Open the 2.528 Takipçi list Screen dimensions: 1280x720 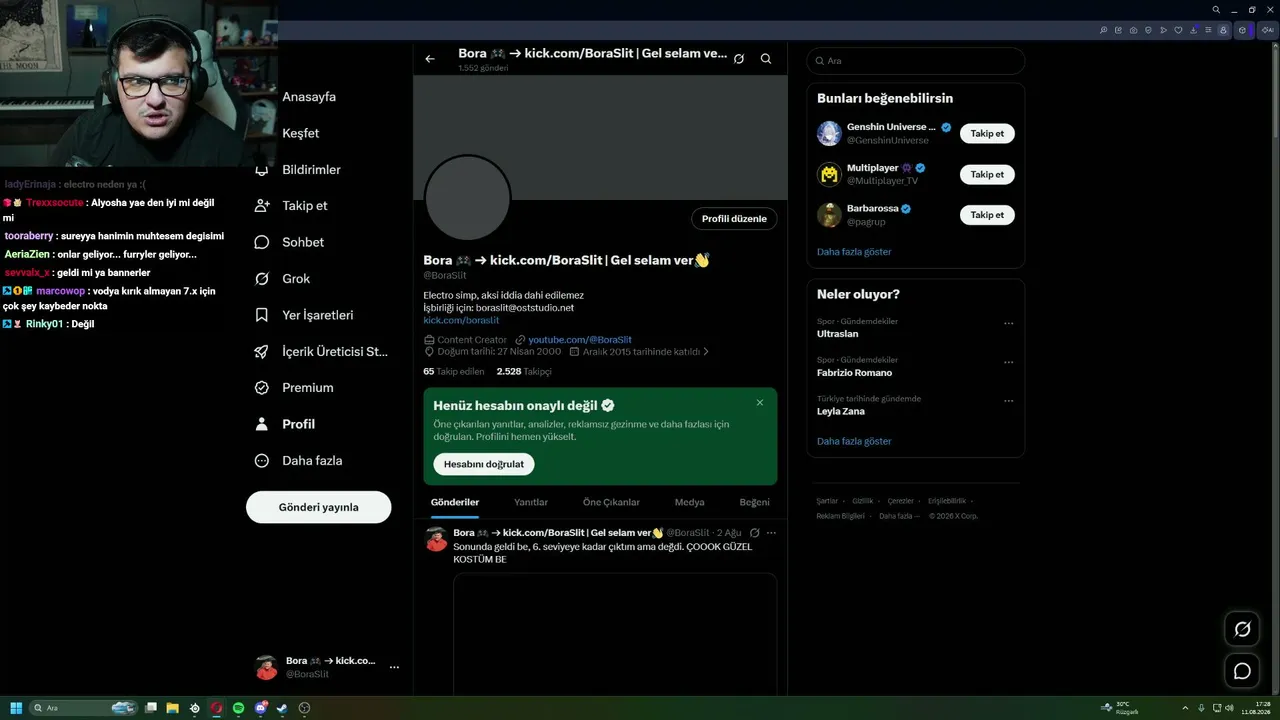524,371
